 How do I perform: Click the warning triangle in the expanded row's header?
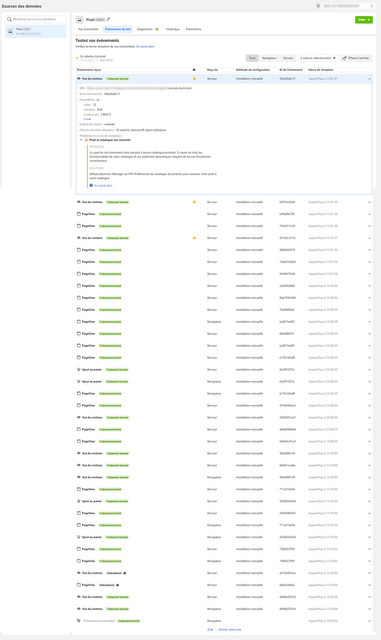(194, 78)
